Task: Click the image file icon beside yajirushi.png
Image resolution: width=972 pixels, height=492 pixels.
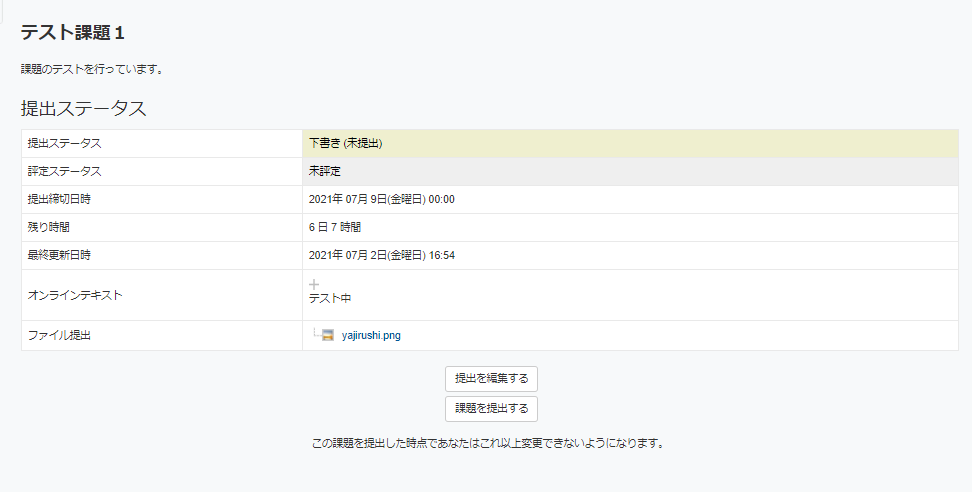Action: [x=327, y=336]
